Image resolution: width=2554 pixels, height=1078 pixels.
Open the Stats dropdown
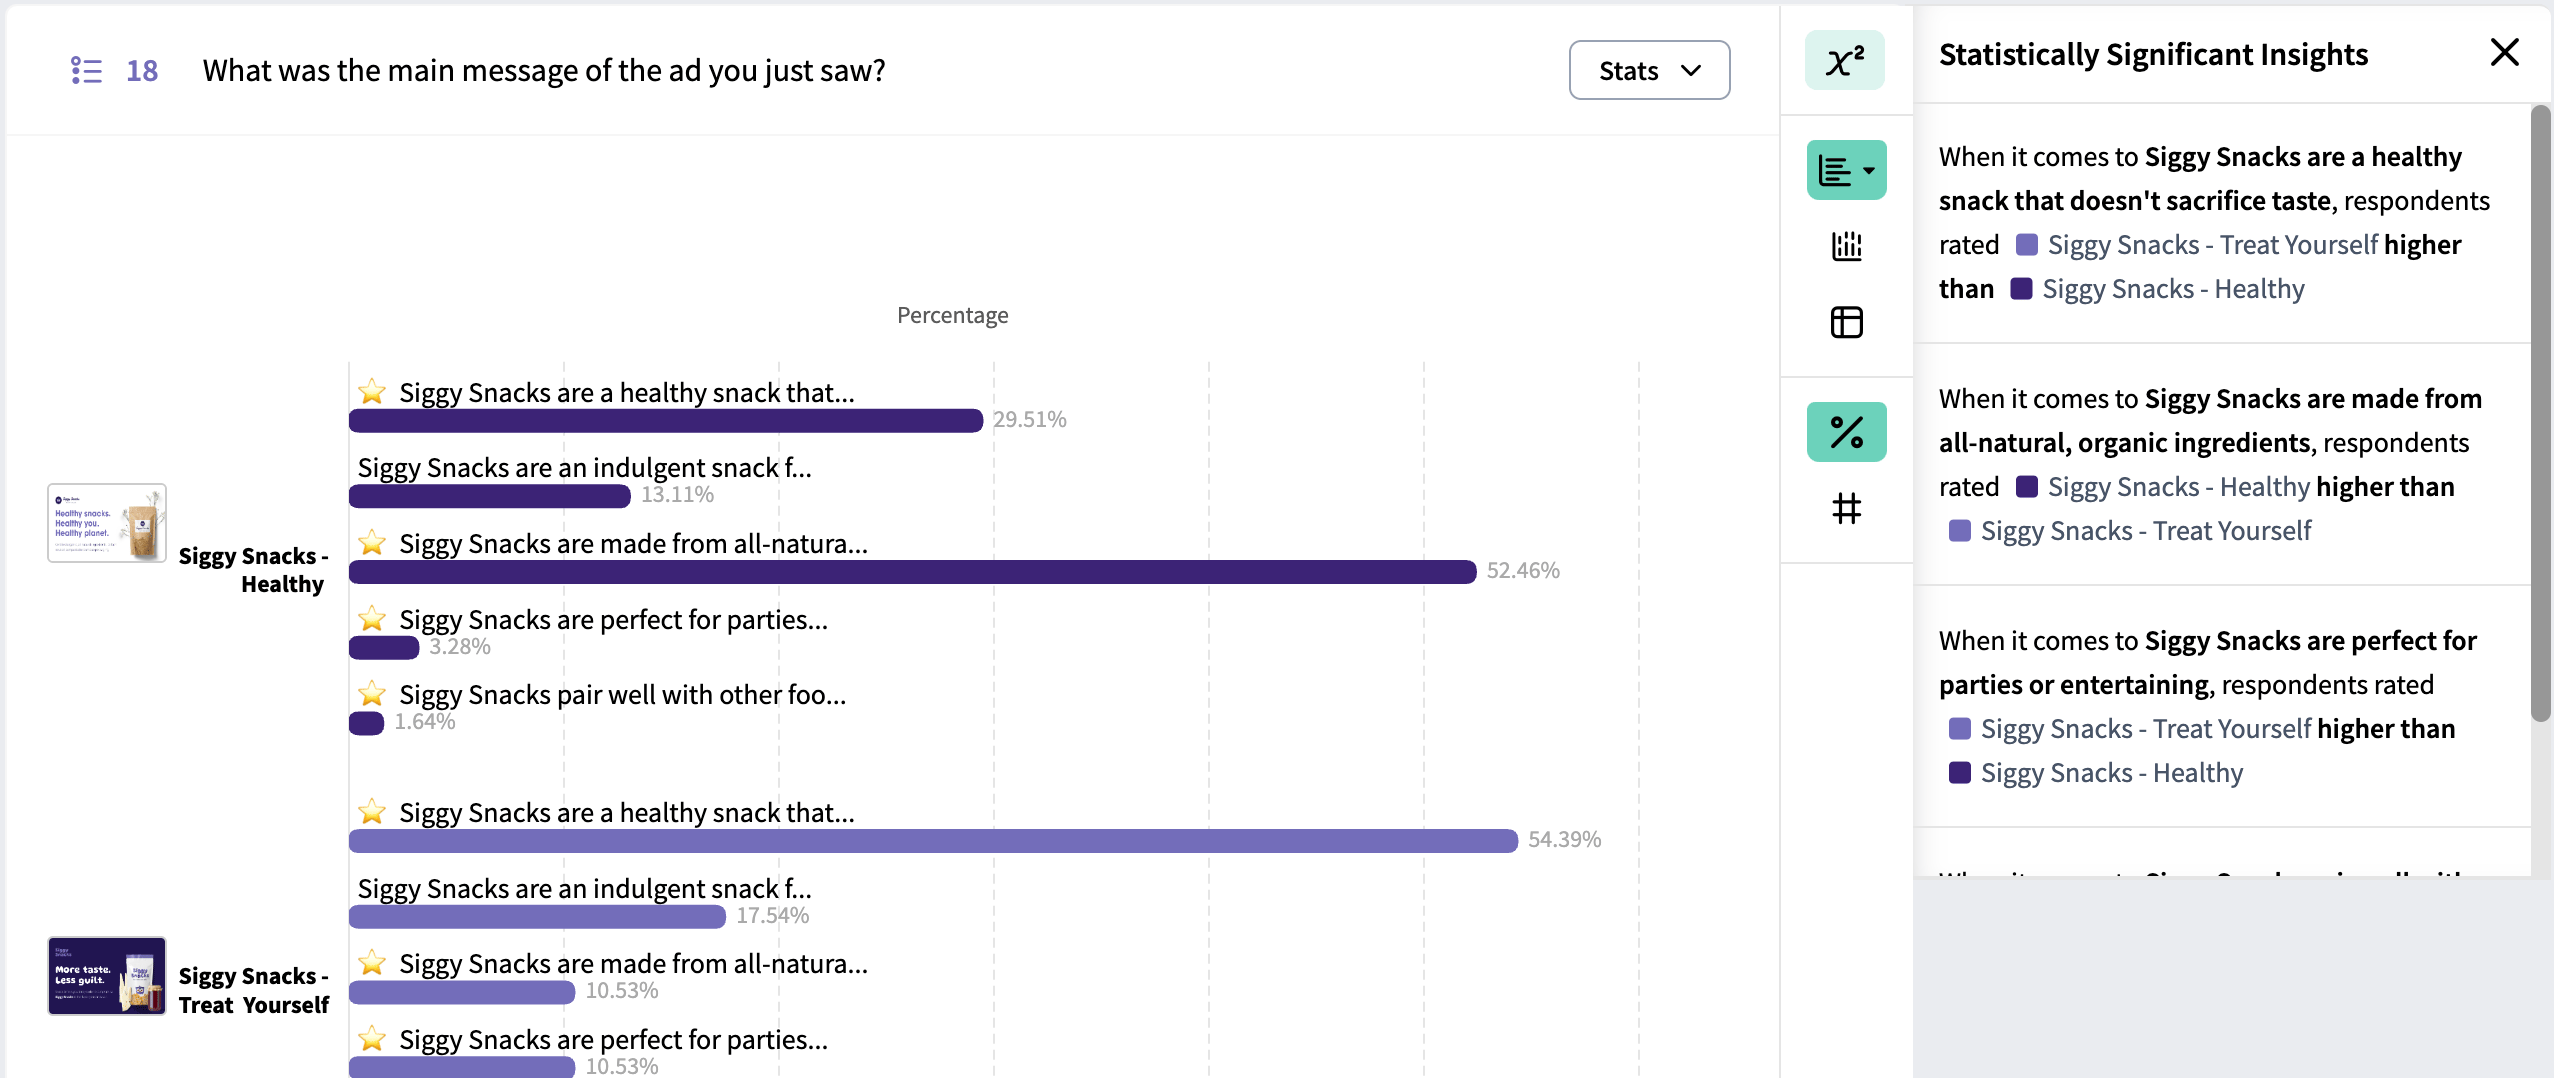[1649, 70]
